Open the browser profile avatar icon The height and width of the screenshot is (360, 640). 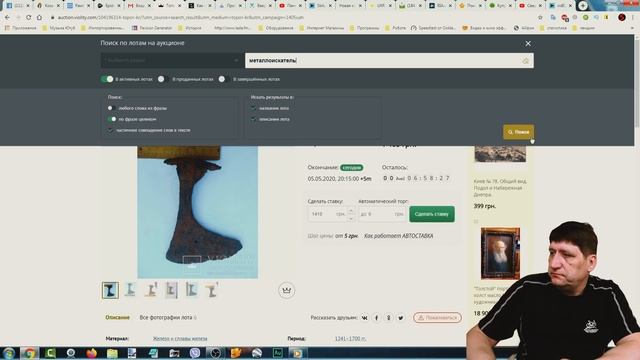(x=622, y=18)
